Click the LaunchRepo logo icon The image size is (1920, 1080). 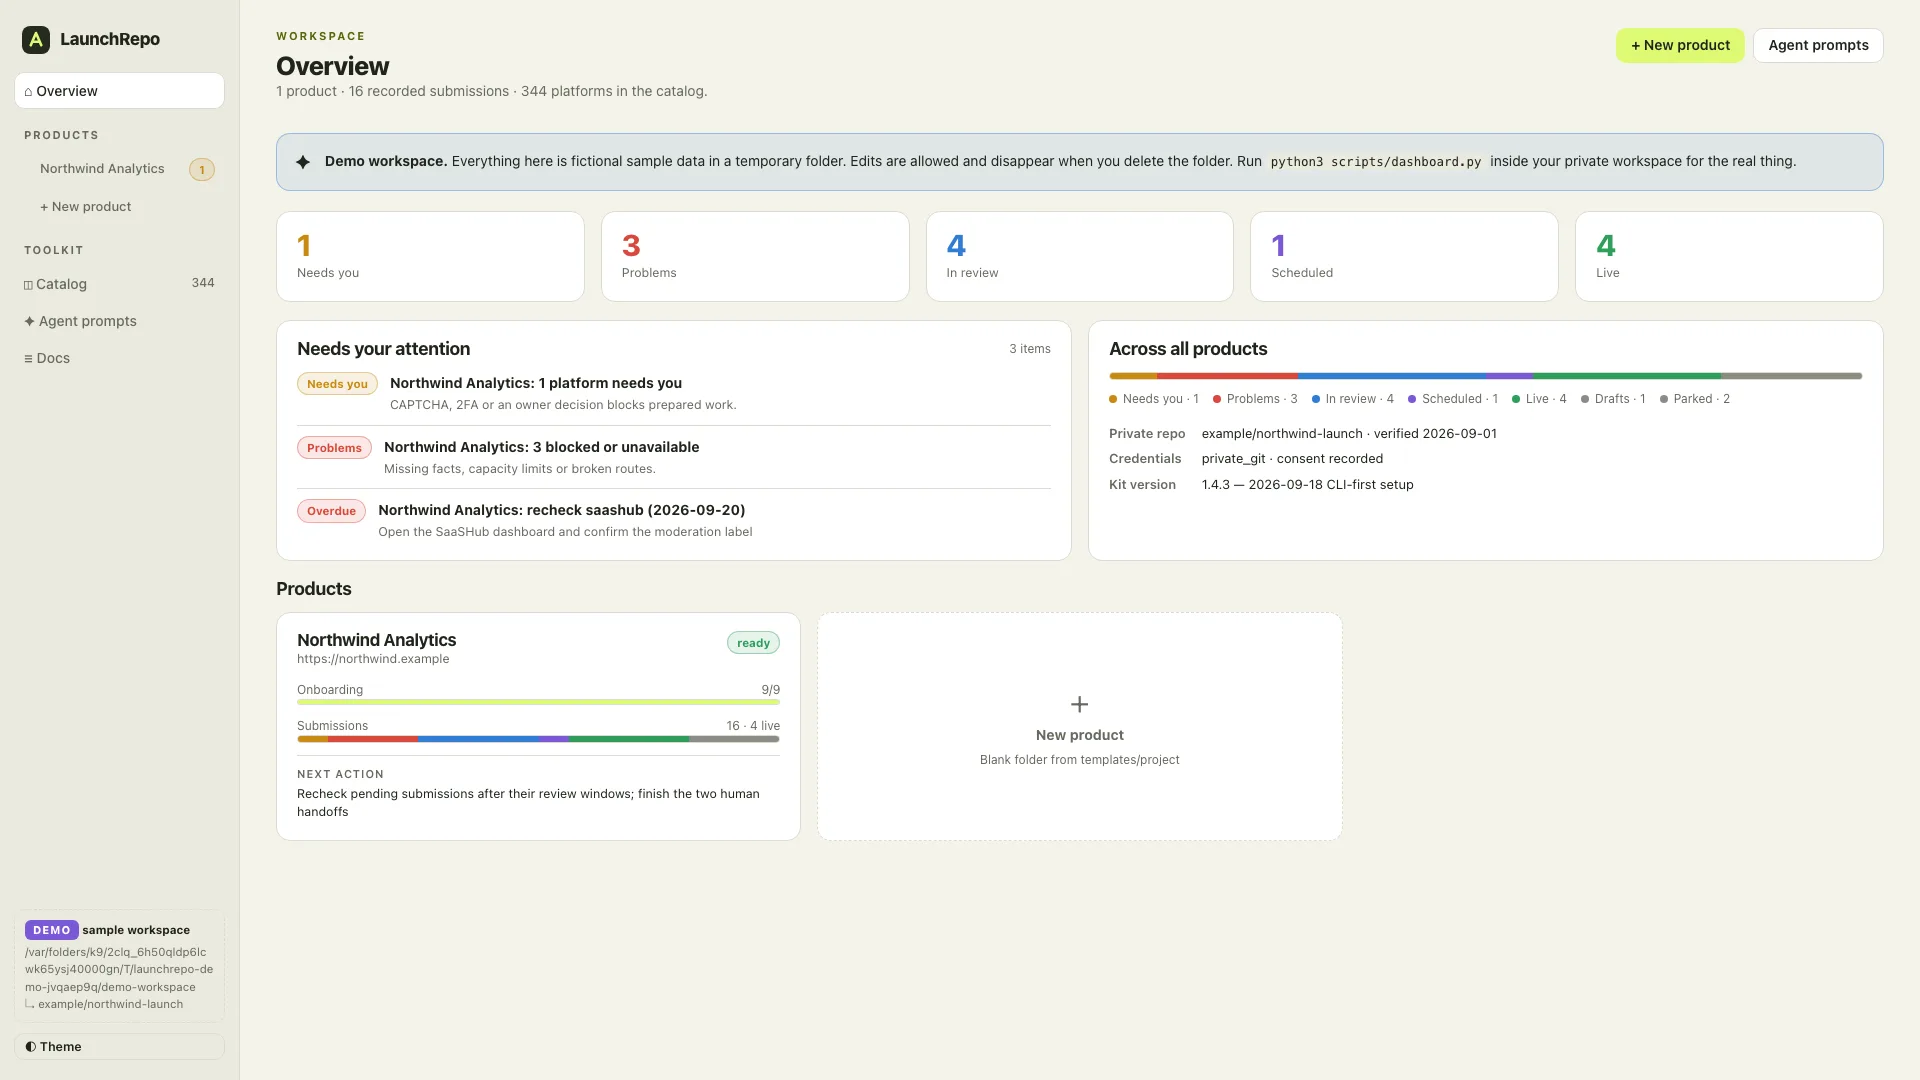pyautogui.click(x=36, y=39)
